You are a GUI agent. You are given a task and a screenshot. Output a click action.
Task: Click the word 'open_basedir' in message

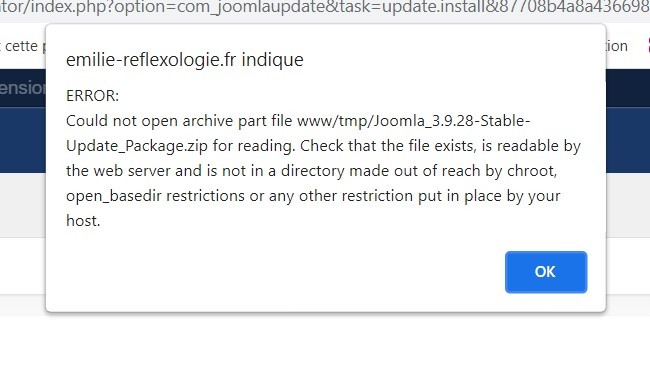[x=114, y=196]
